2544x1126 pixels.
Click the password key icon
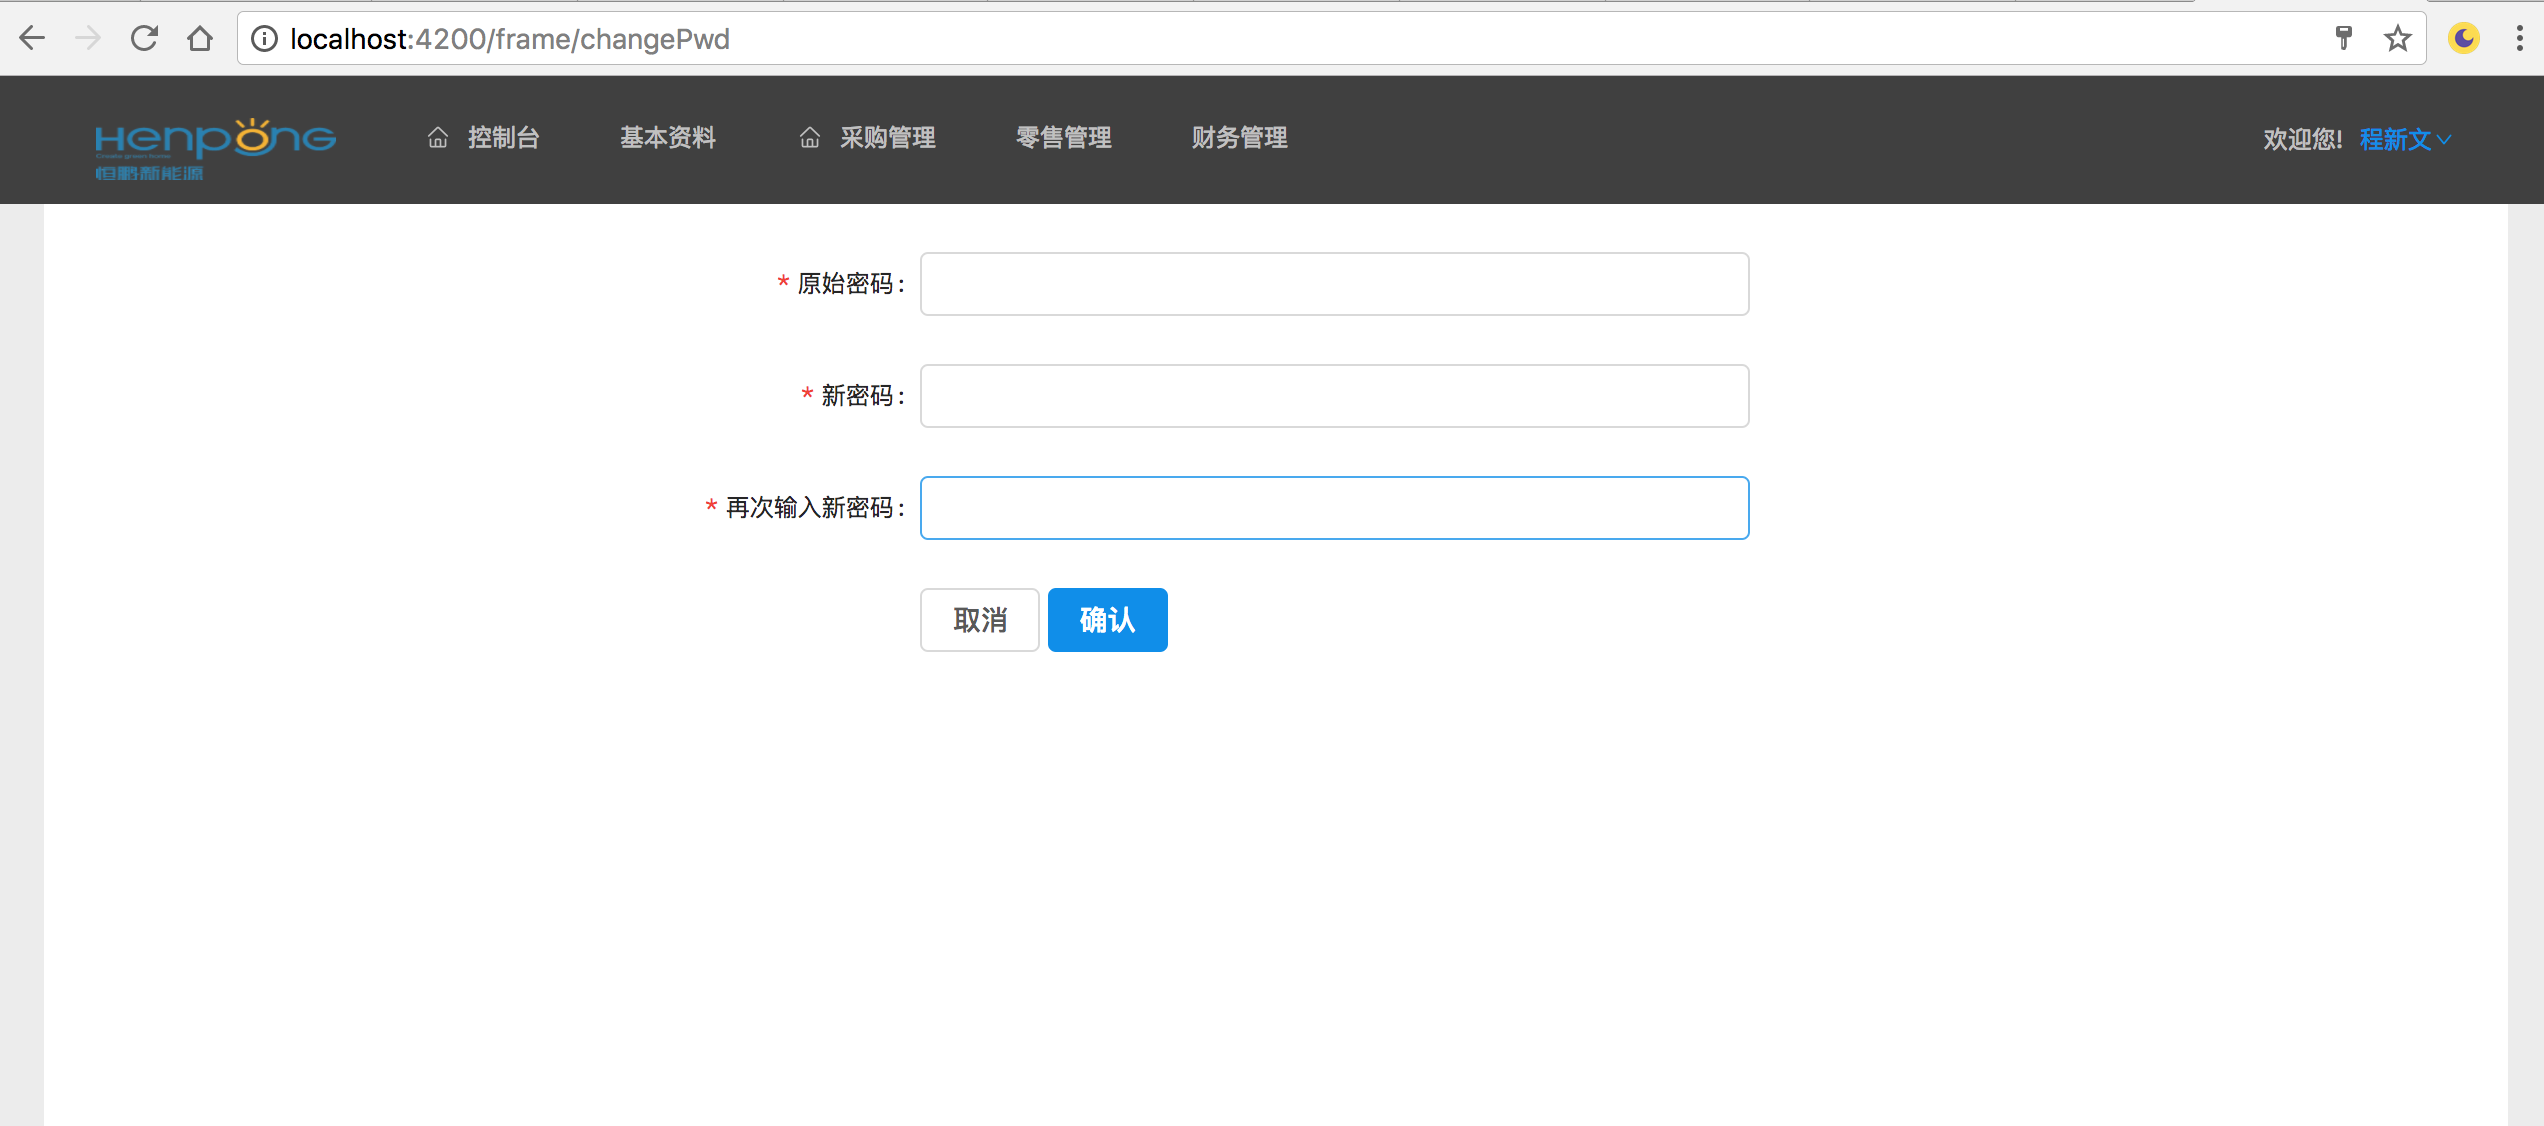[x=2343, y=39]
